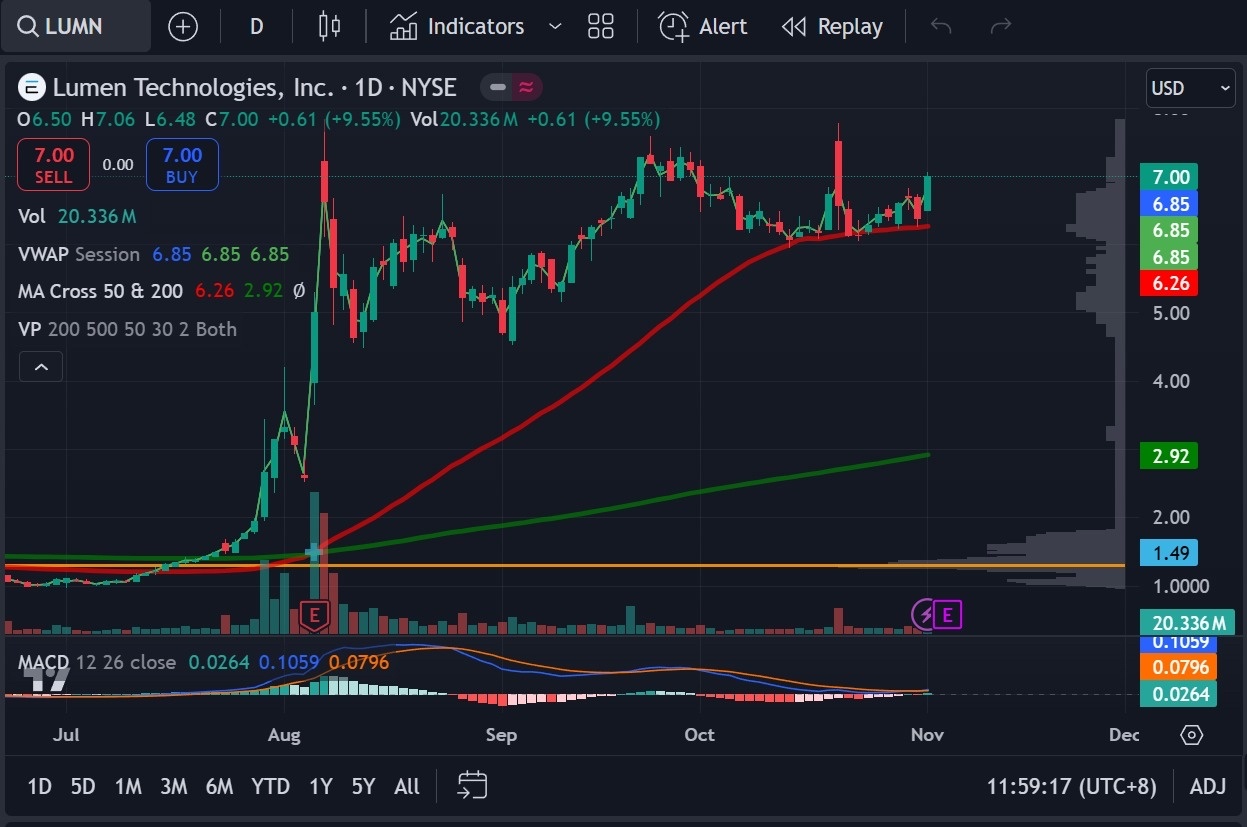1247x827 pixels.
Task: Click the purple upcoming earnings E marker
Action: point(948,614)
